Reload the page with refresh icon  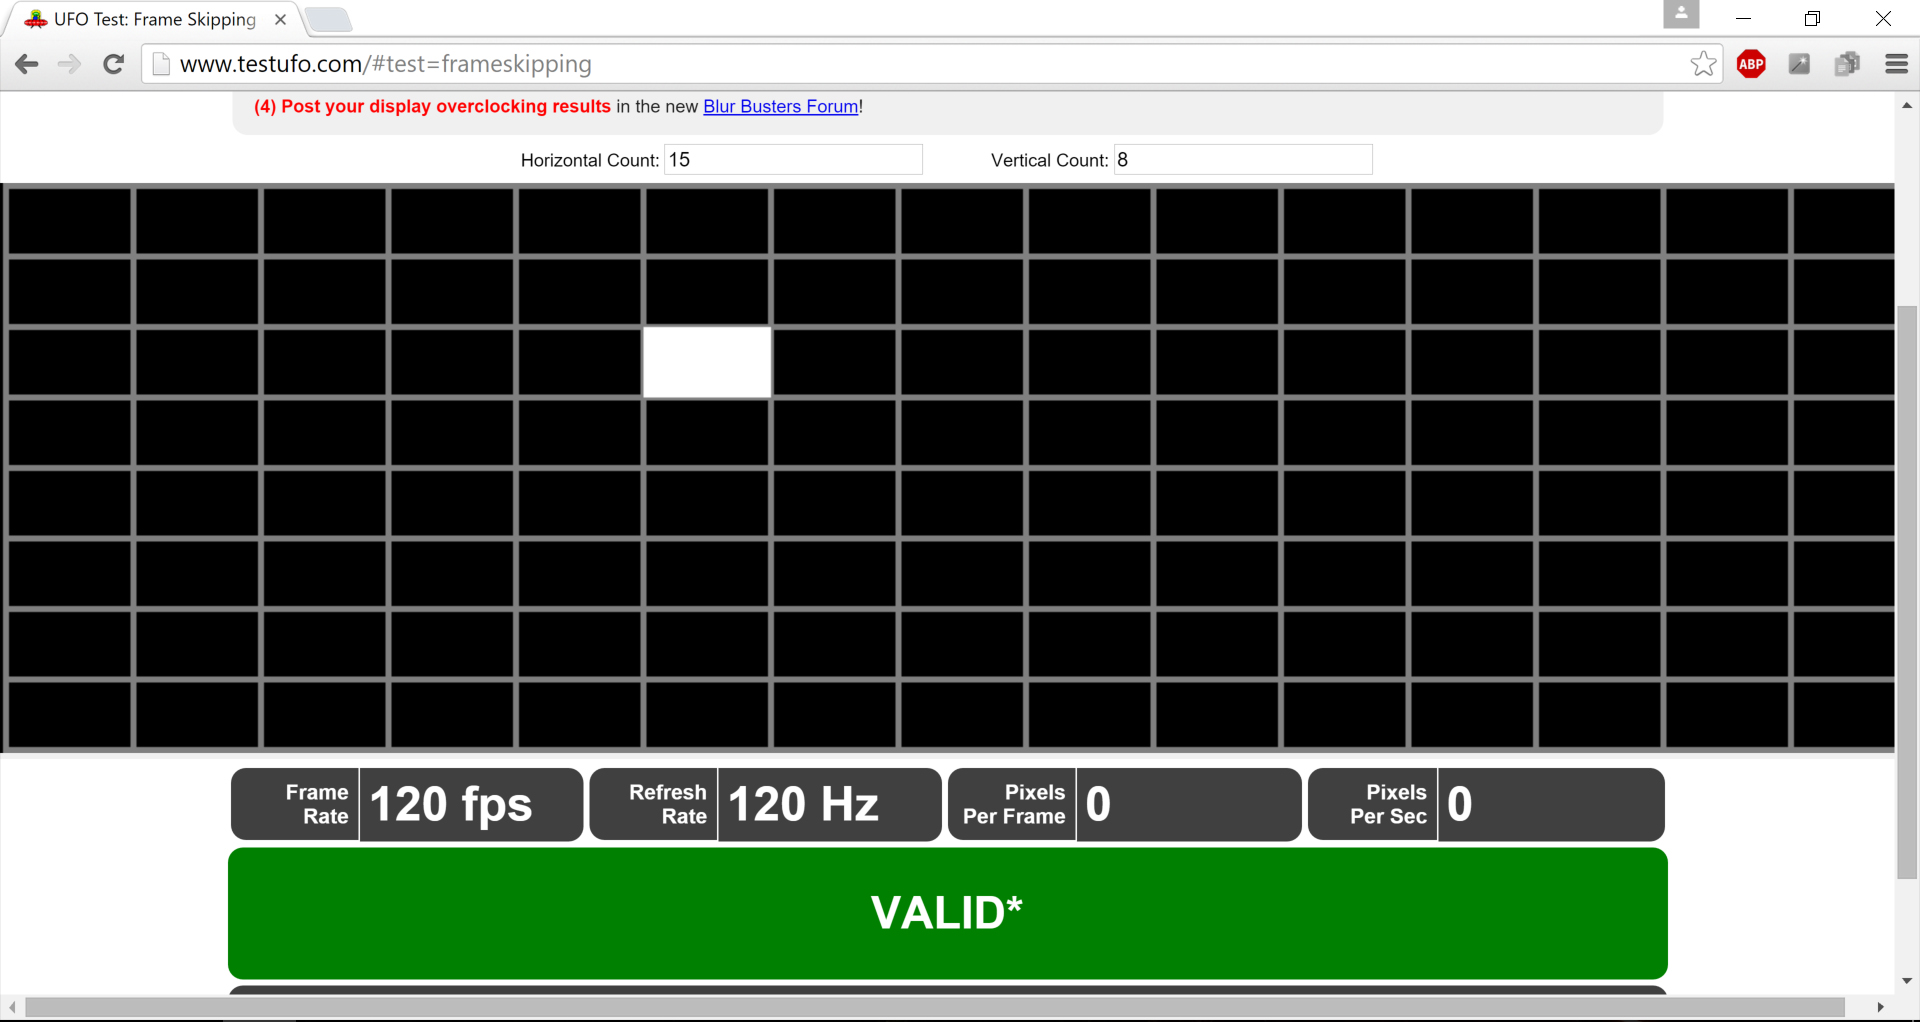coord(114,64)
